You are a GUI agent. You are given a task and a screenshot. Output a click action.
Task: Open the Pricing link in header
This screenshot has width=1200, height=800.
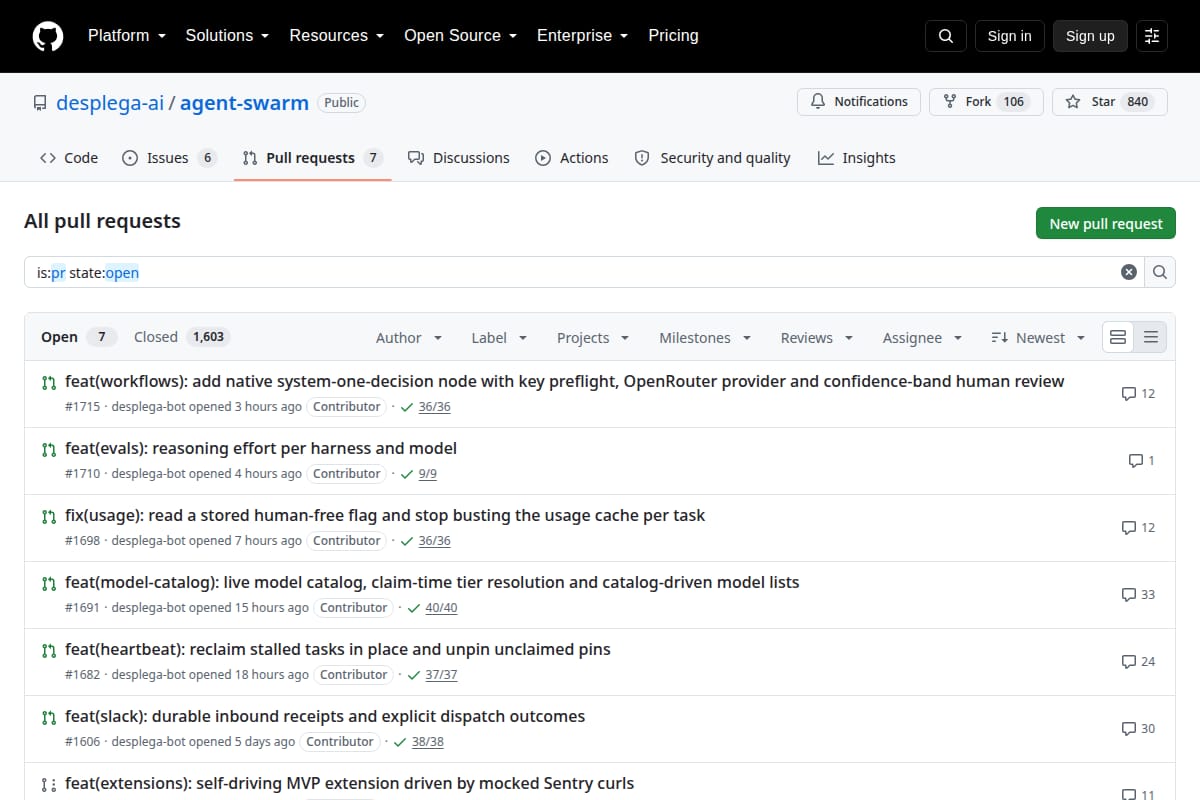674,36
